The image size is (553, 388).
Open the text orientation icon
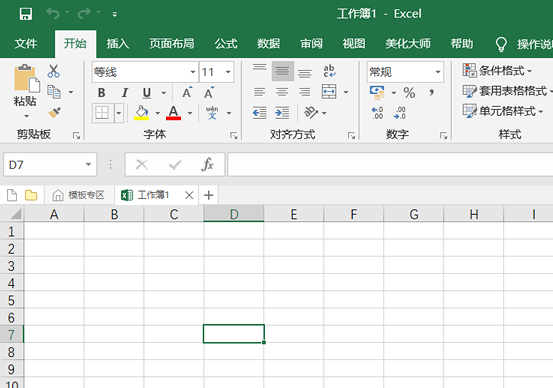pyautogui.click(x=311, y=113)
